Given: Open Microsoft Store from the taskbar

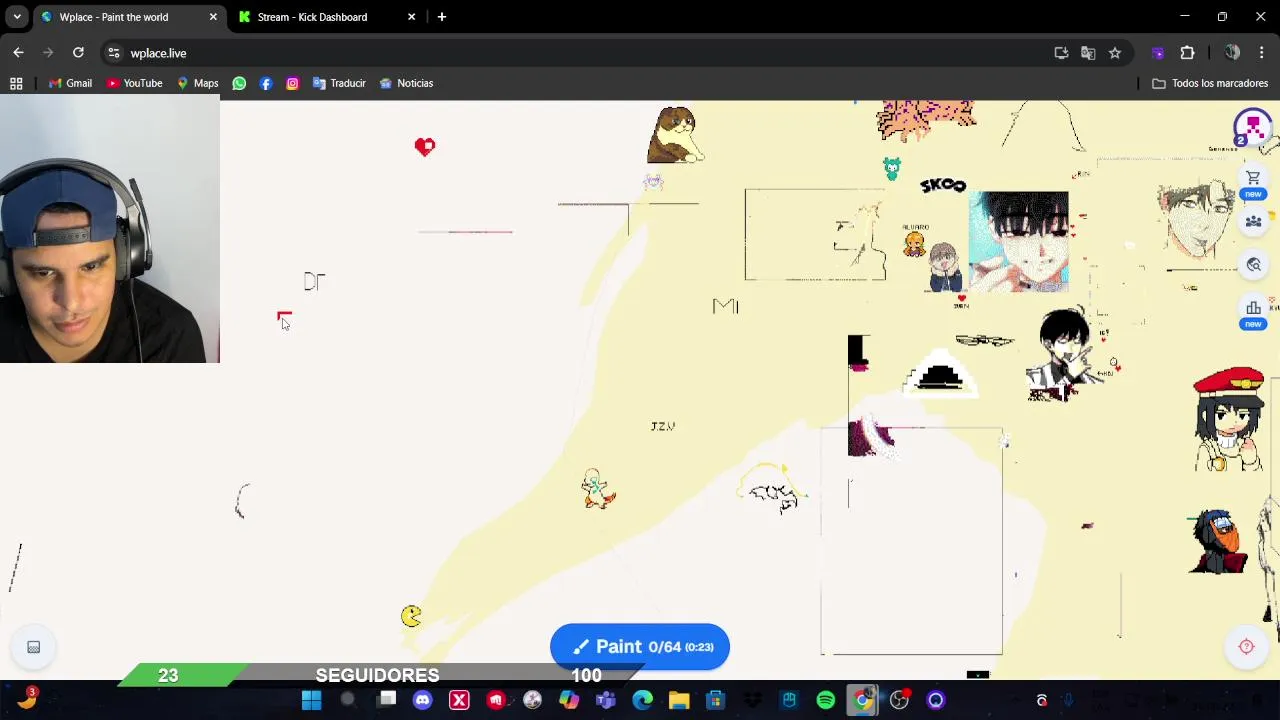Looking at the screenshot, I should tap(715, 700).
